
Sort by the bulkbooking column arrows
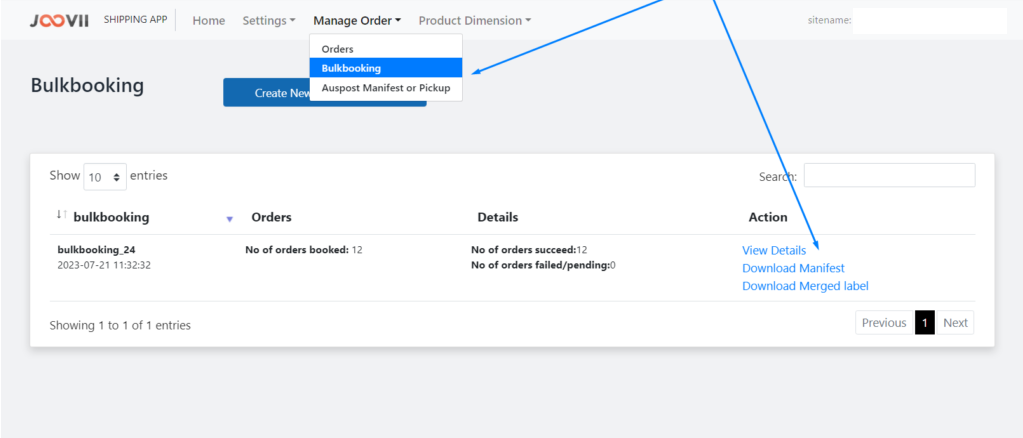tap(62, 215)
